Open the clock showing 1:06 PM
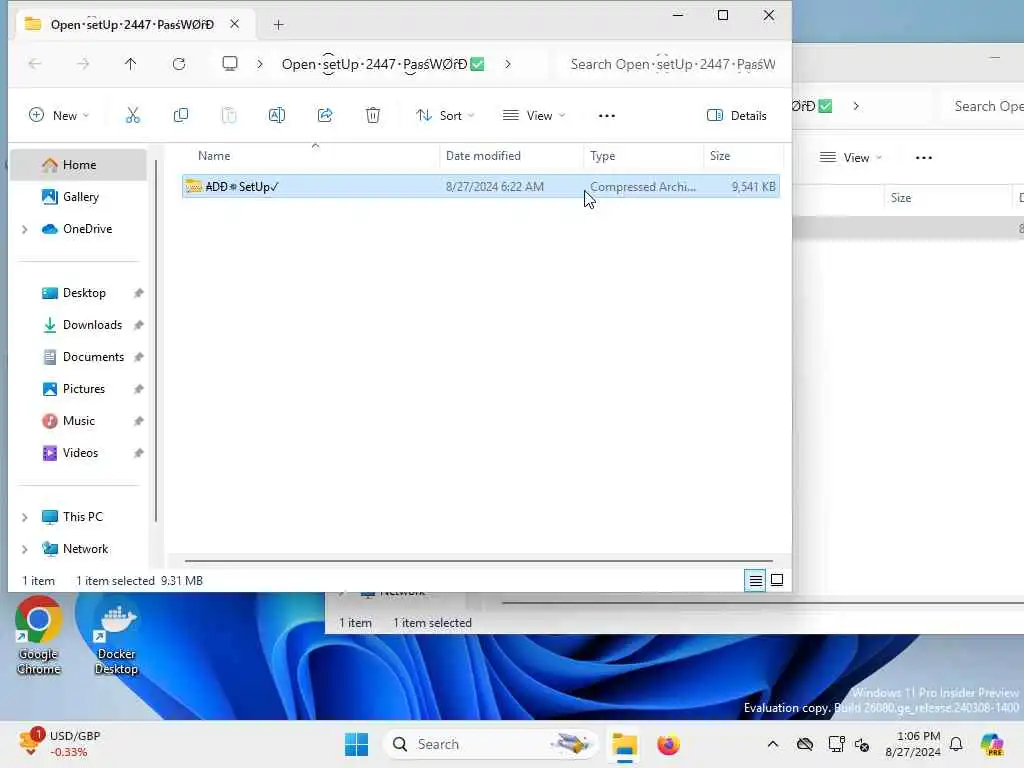This screenshot has width=1024, height=768. (913, 744)
